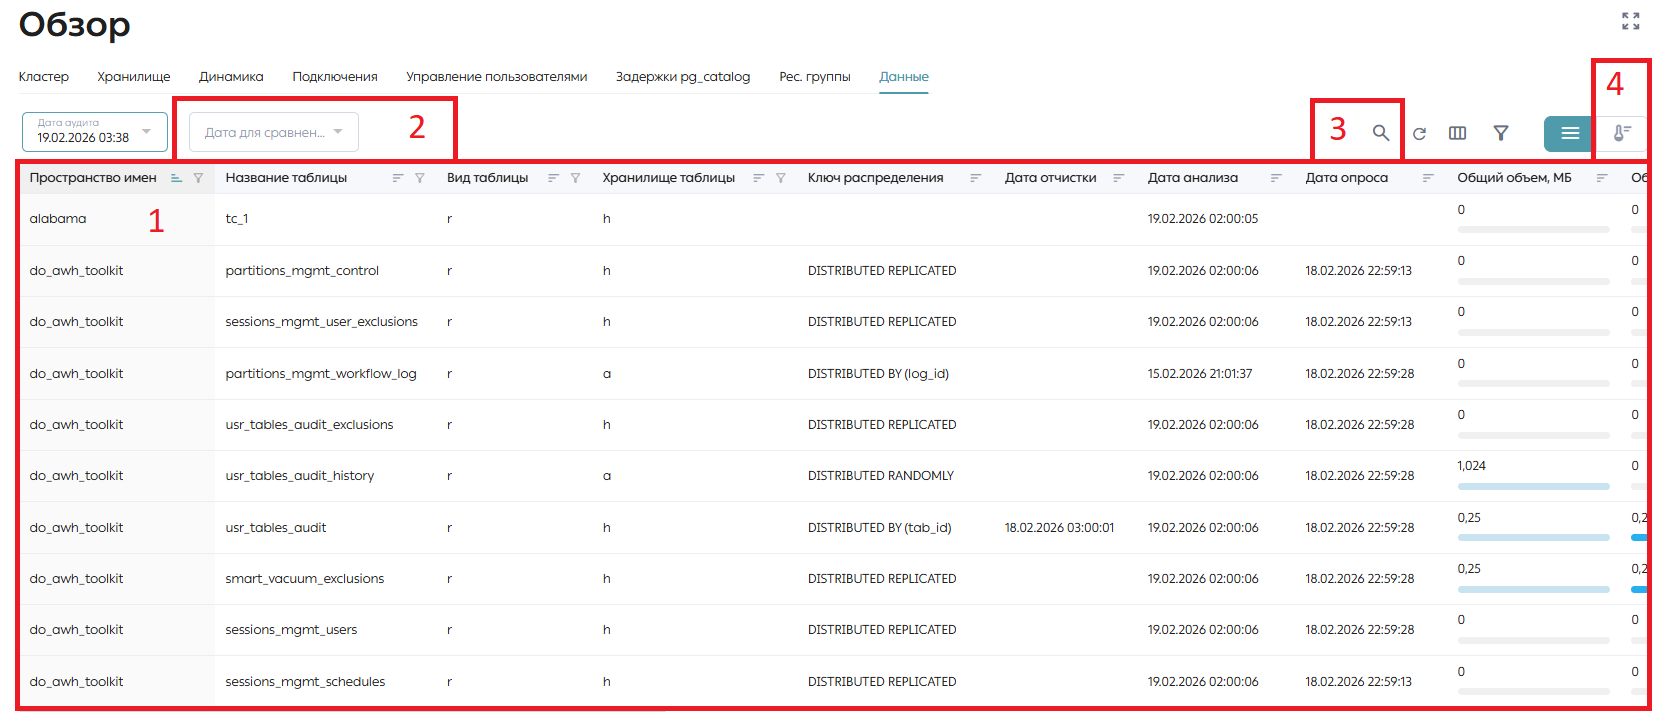1665x721 pixels.
Task: Select the usr_tables_audit_history table row
Action: pos(832,476)
